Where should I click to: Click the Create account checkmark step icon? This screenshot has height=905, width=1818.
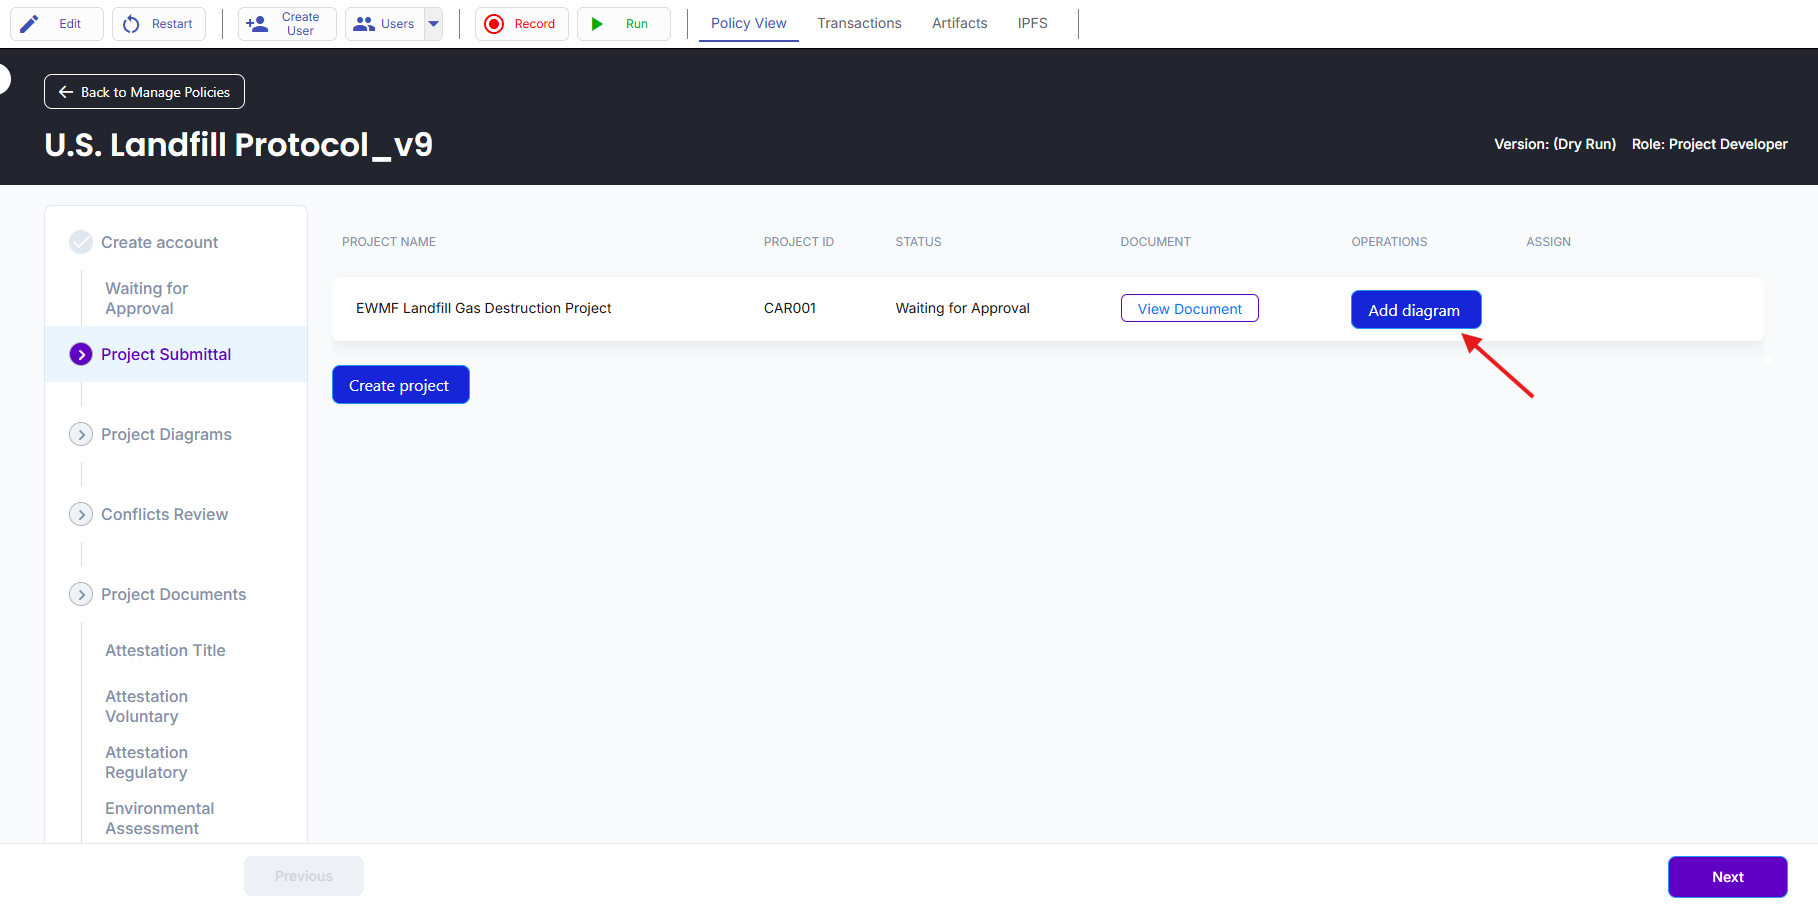tap(81, 242)
